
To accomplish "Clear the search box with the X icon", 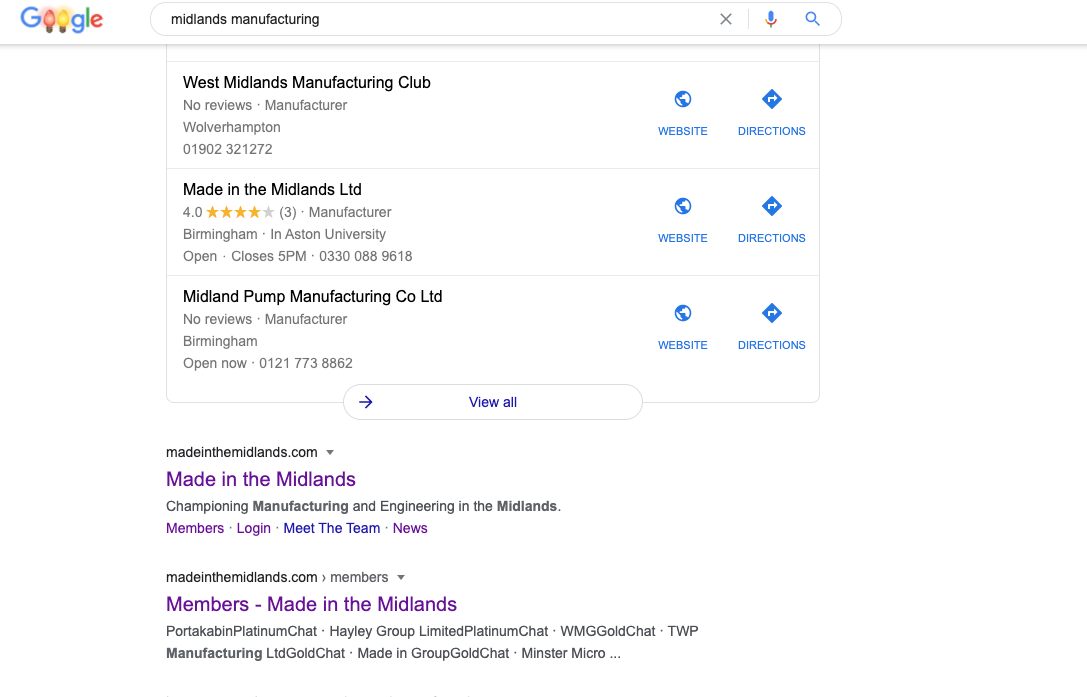I will 726,19.
